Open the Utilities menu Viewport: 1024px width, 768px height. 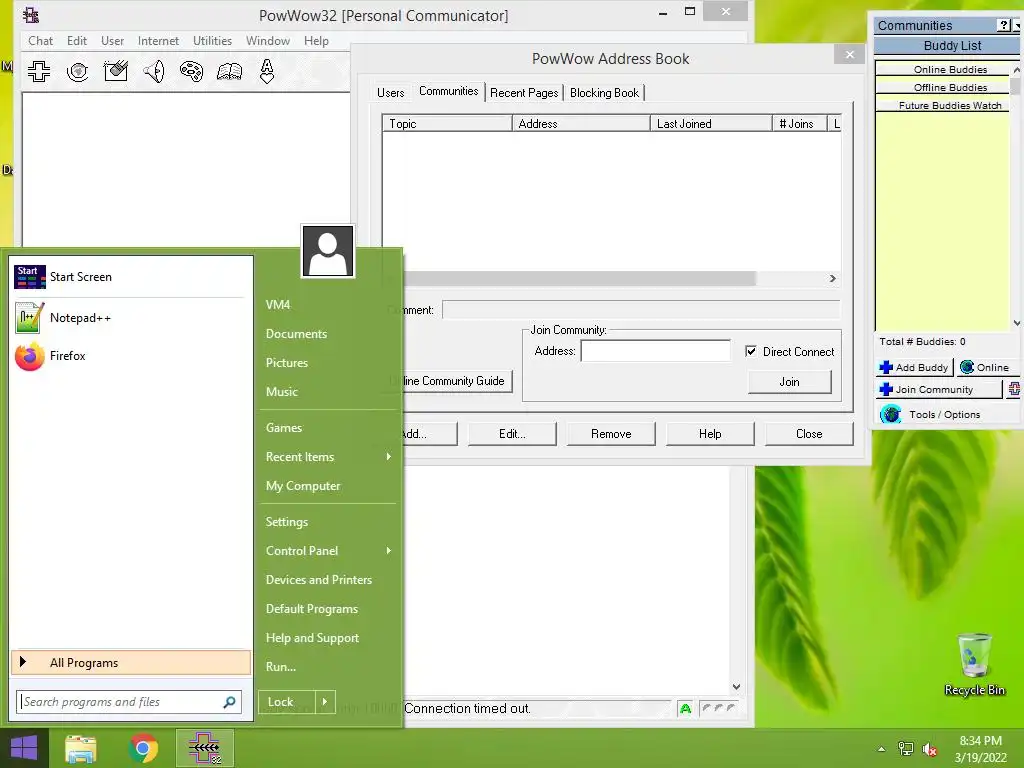point(212,40)
